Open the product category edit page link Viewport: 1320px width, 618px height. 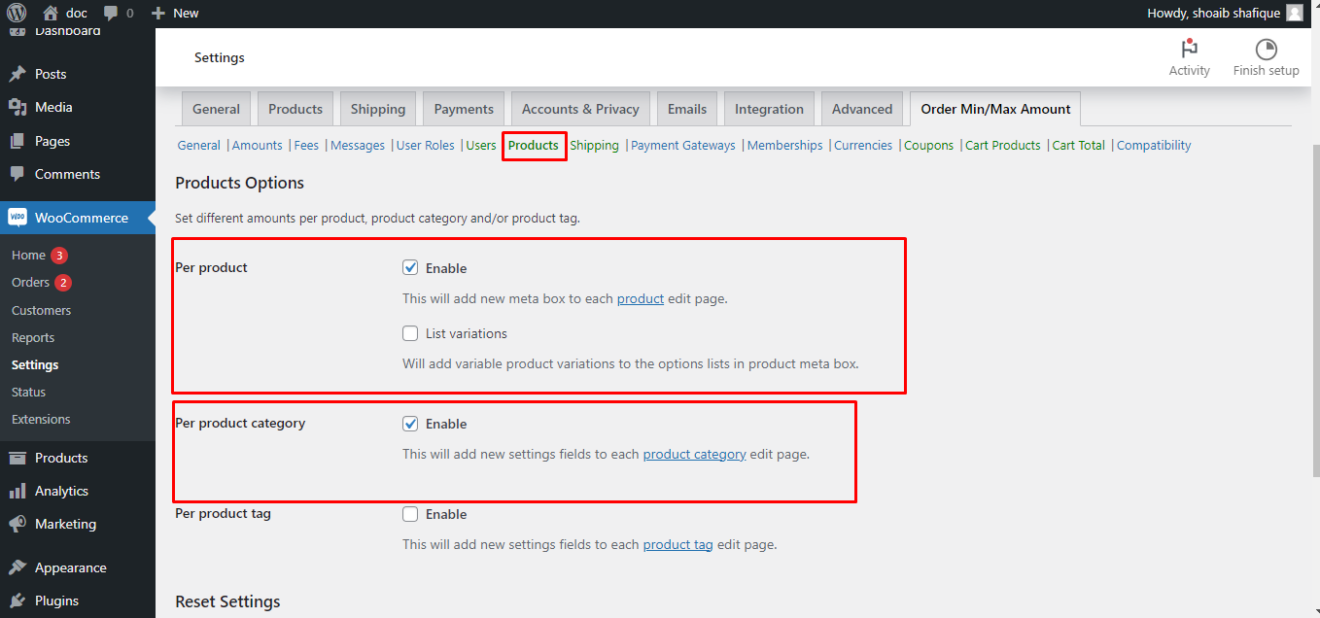(x=694, y=453)
